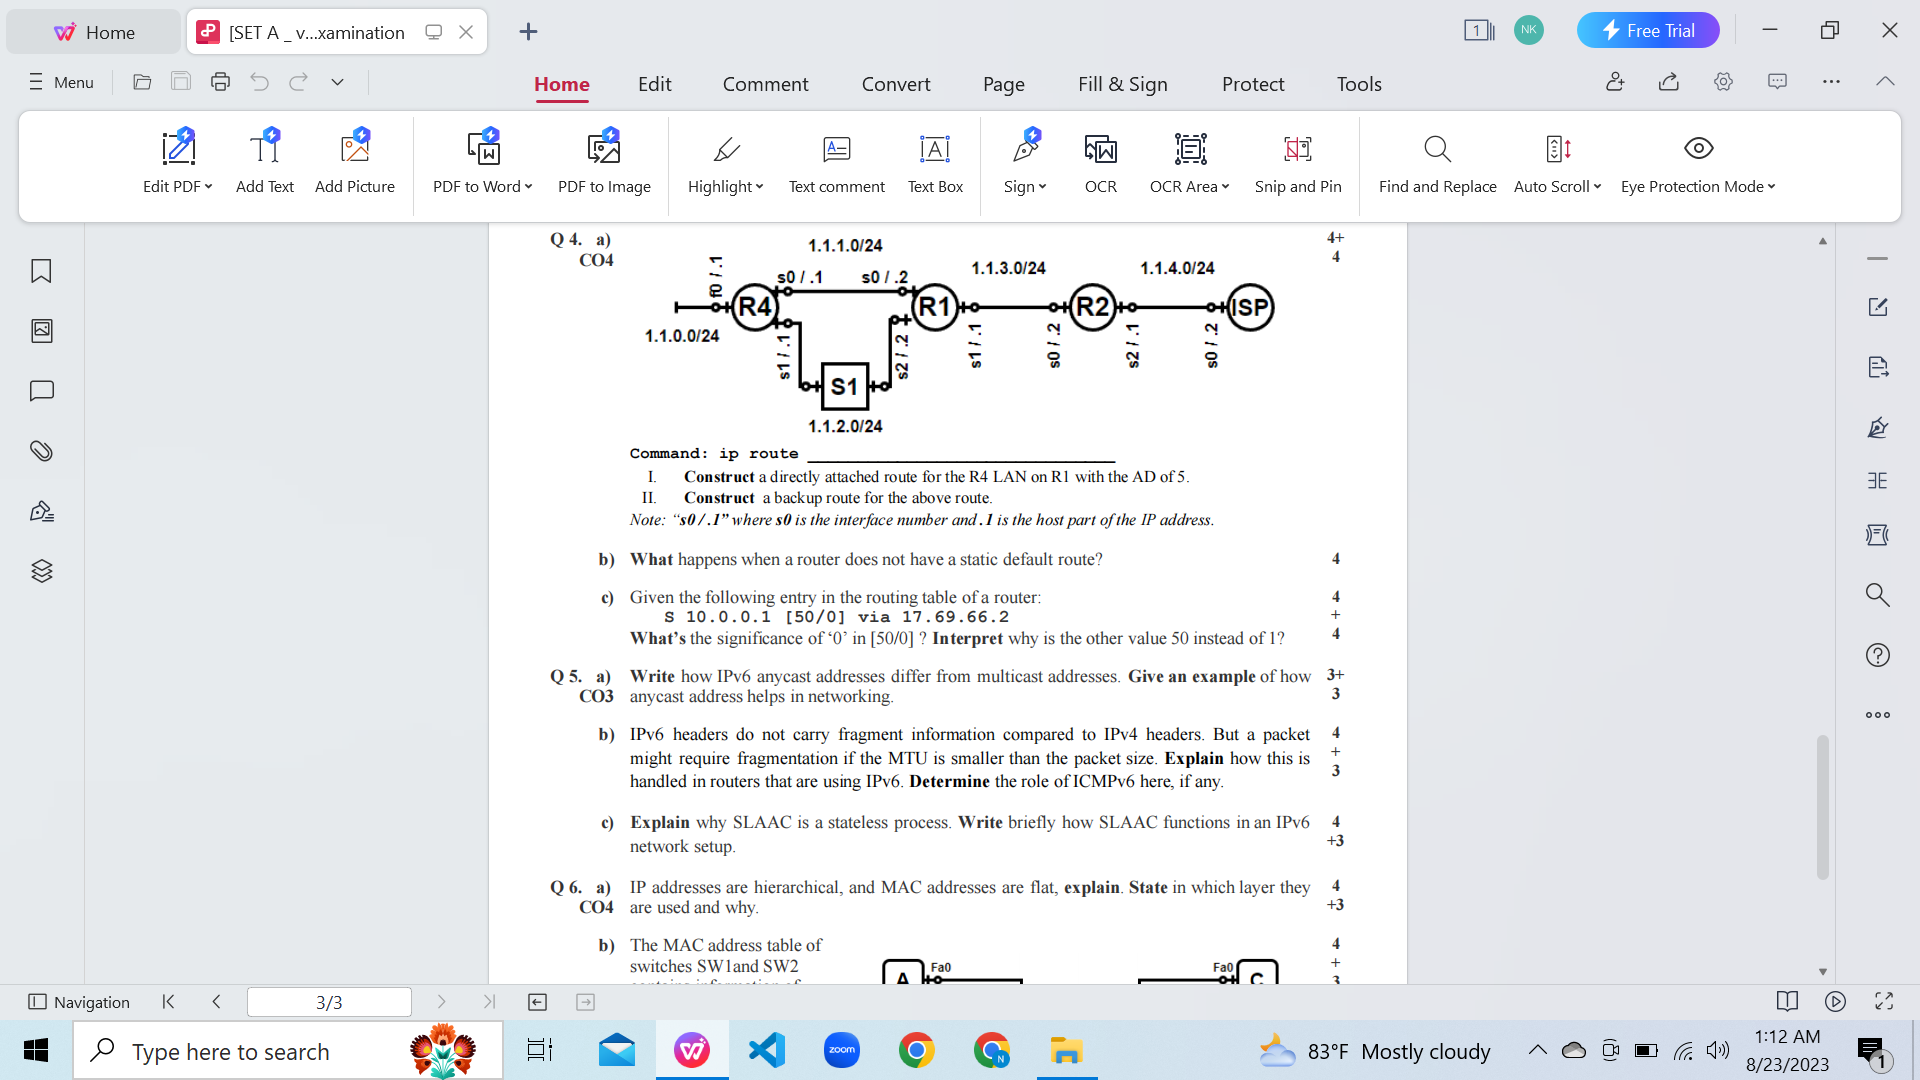
Task: Run the OCR tool
Action: tap(1101, 162)
